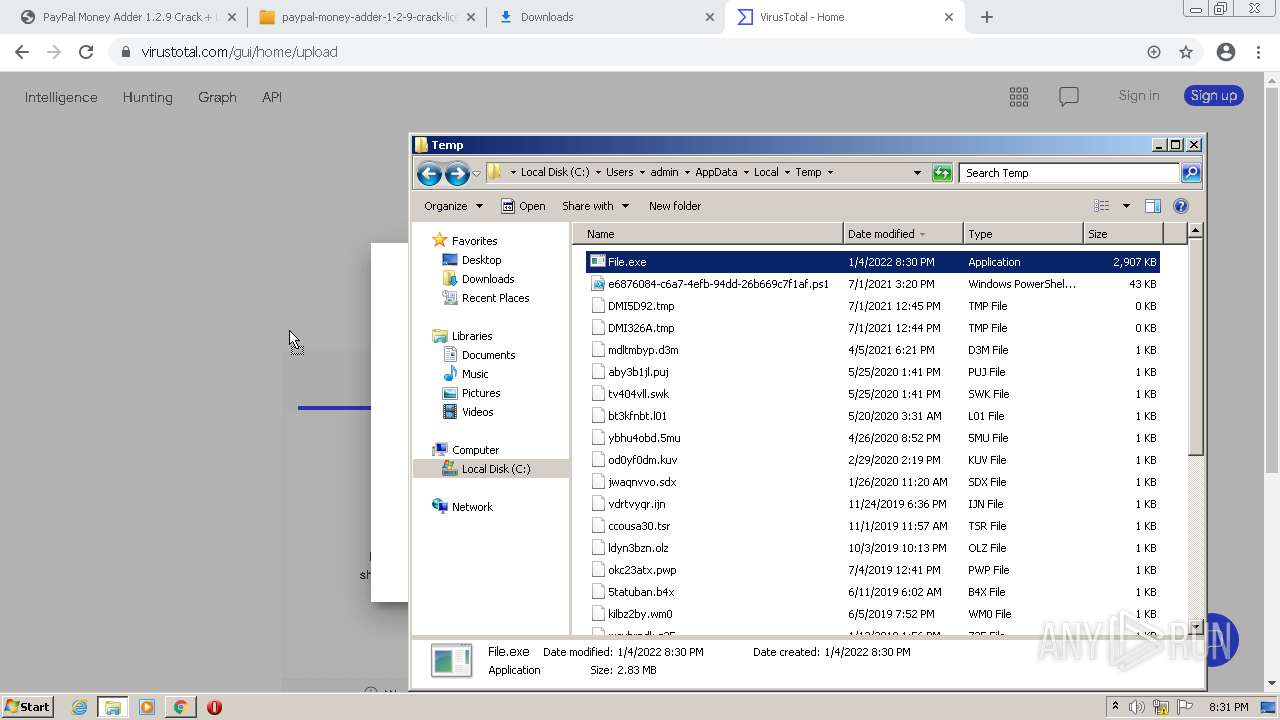The width and height of the screenshot is (1280, 720).
Task: Open media player taskbar icon
Action: pyautogui.click(x=146, y=707)
